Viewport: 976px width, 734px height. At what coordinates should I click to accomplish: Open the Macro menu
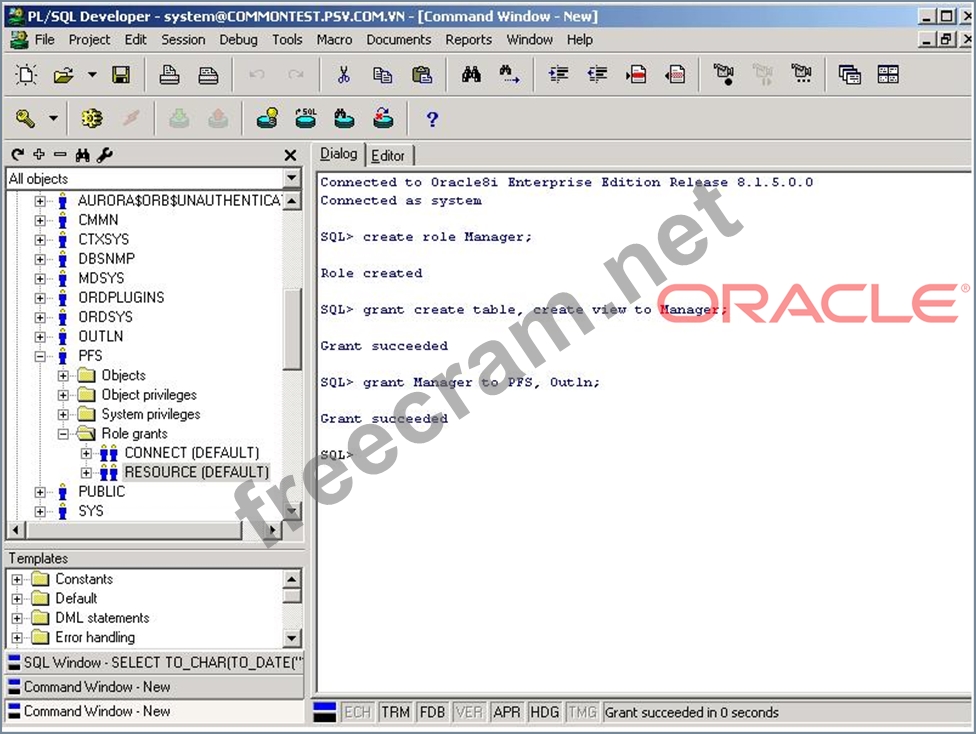click(x=334, y=40)
